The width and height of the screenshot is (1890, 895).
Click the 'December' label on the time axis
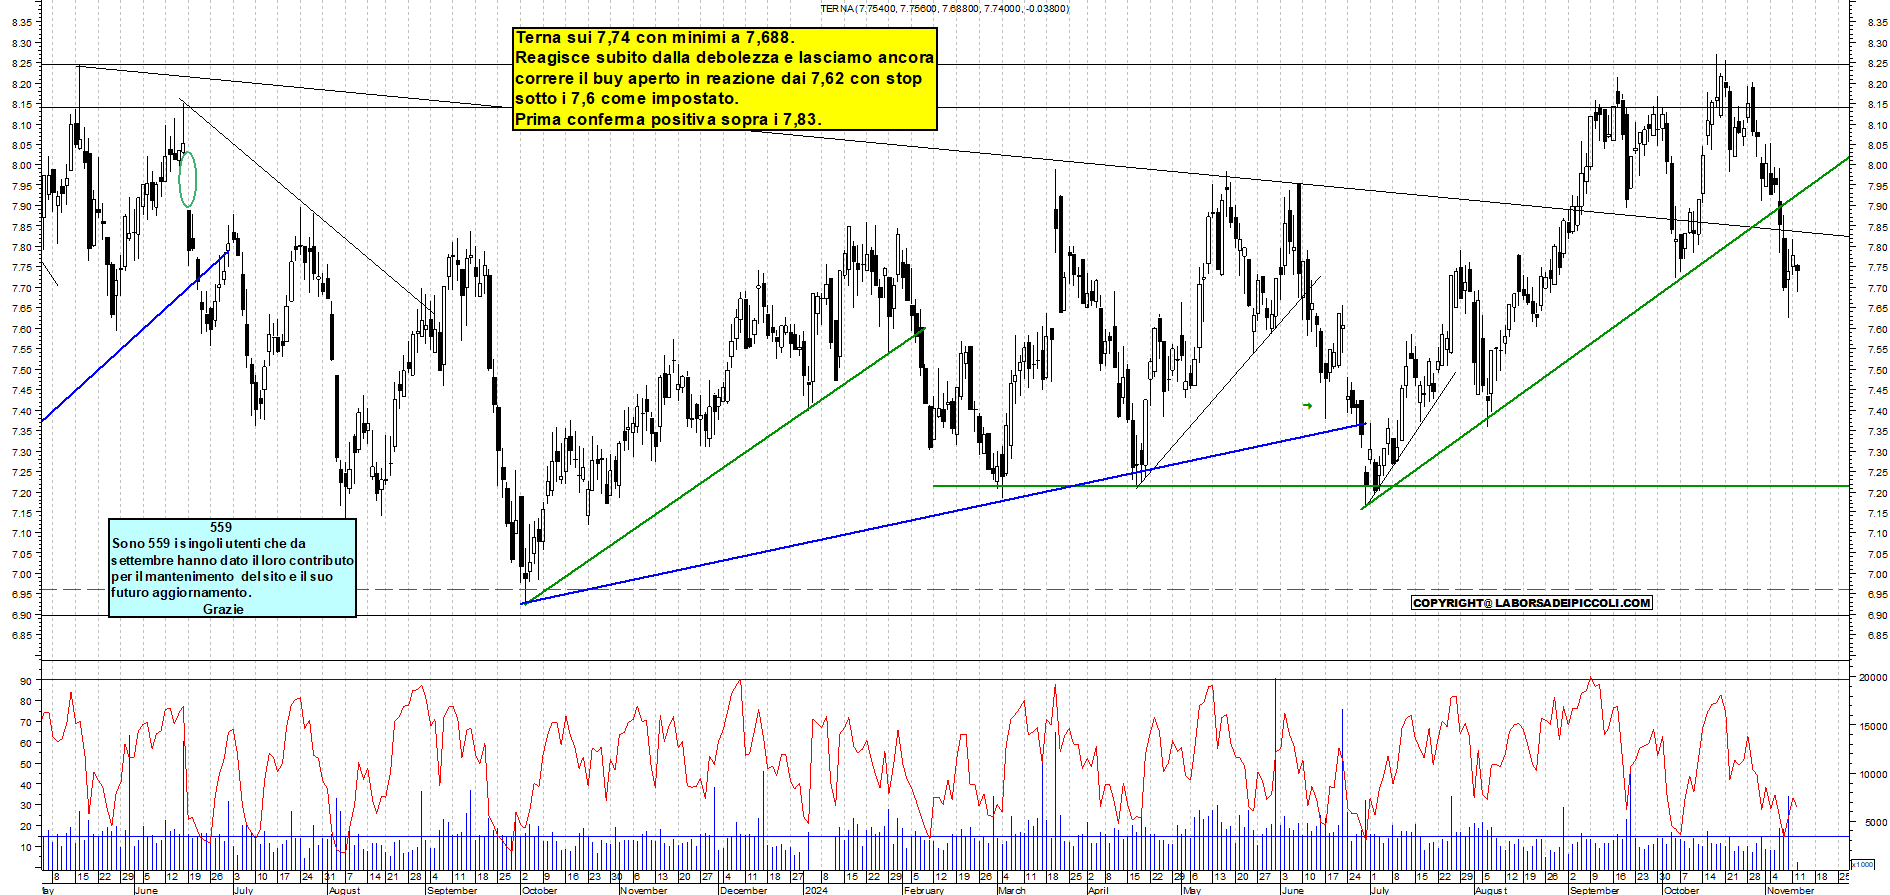tap(743, 890)
